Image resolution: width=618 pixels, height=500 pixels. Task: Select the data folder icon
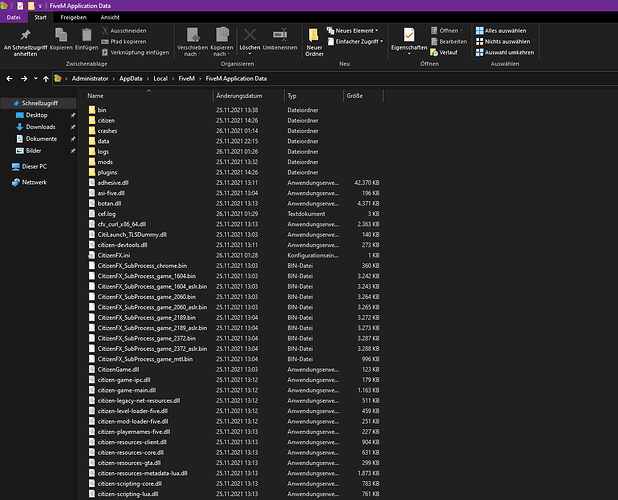click(x=92, y=141)
